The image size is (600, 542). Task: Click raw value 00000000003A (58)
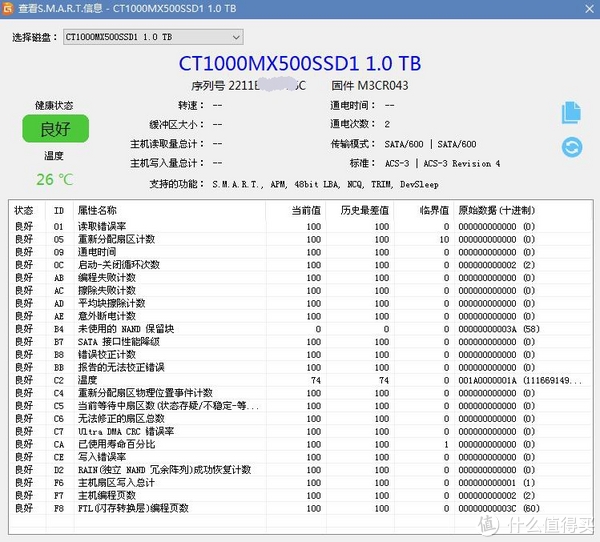click(x=499, y=329)
